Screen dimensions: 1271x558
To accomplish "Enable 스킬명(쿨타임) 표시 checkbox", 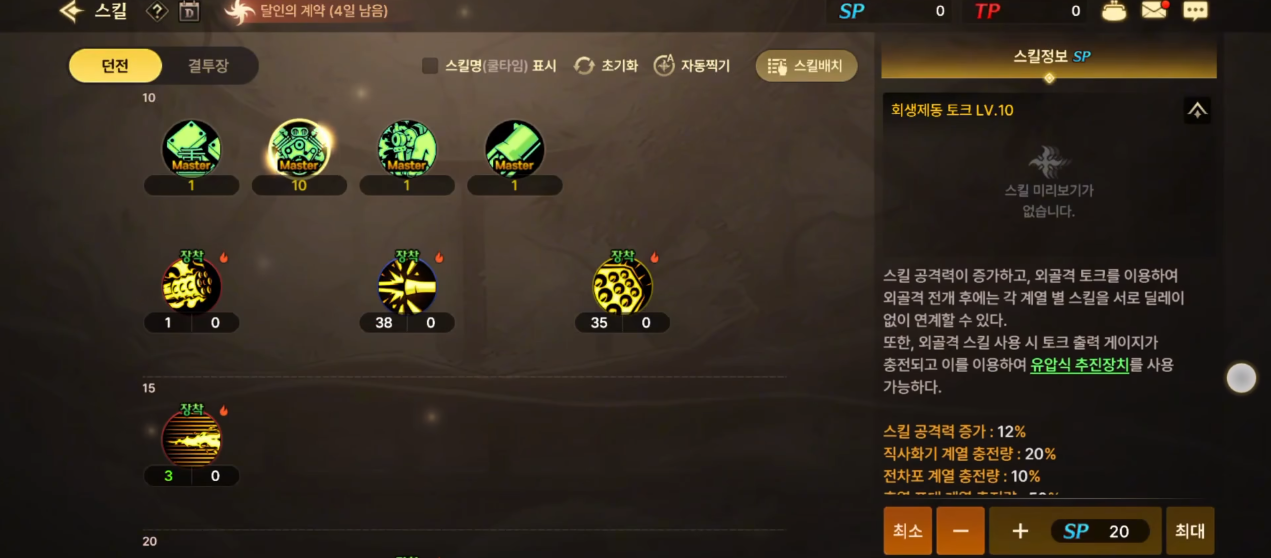I will point(430,66).
